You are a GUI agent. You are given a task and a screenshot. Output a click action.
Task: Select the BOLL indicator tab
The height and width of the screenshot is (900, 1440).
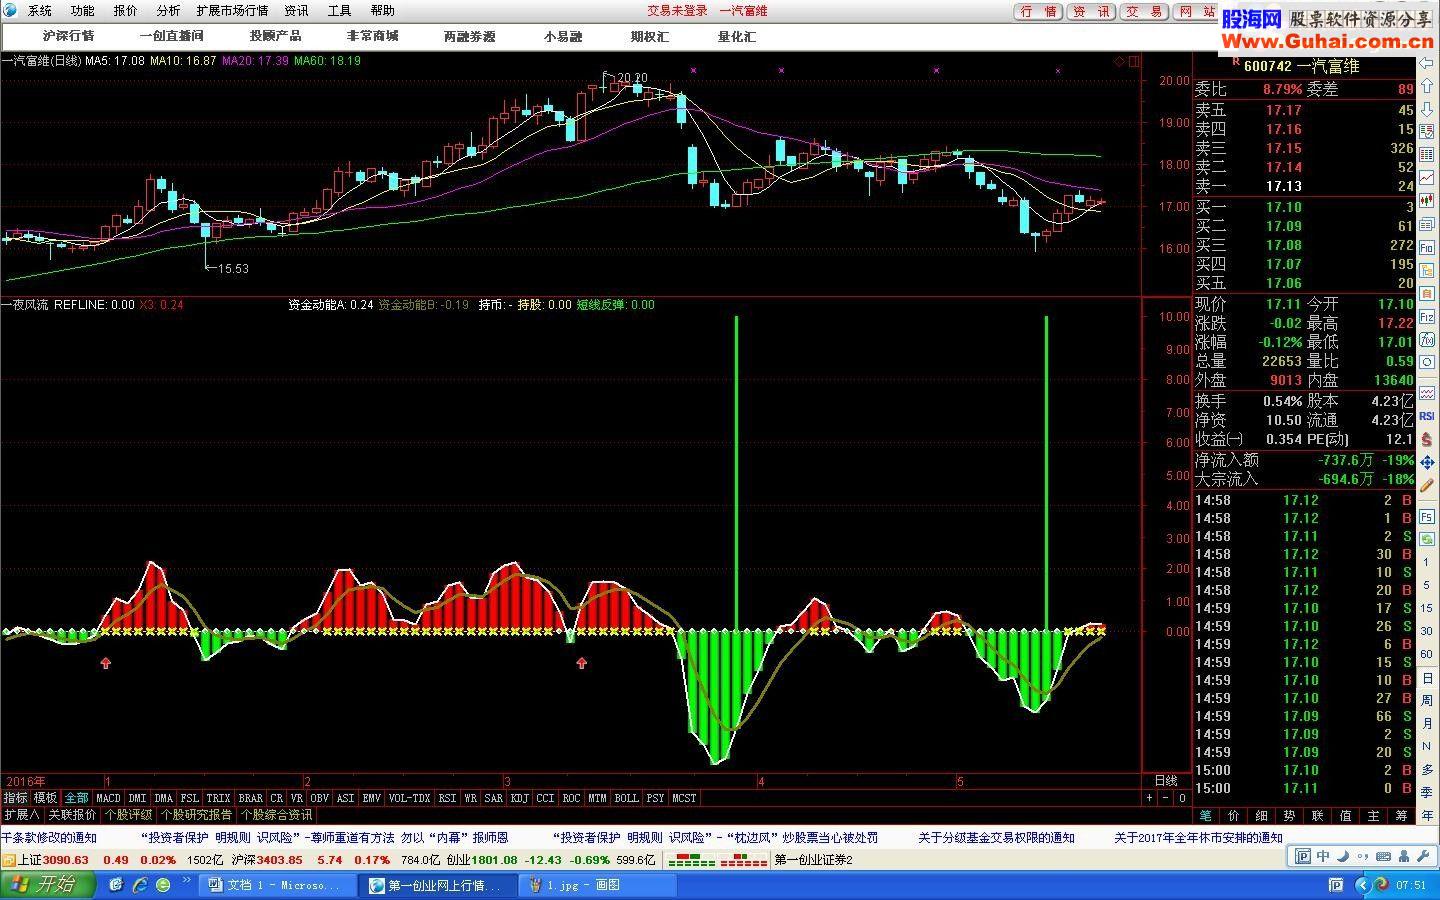(626, 798)
